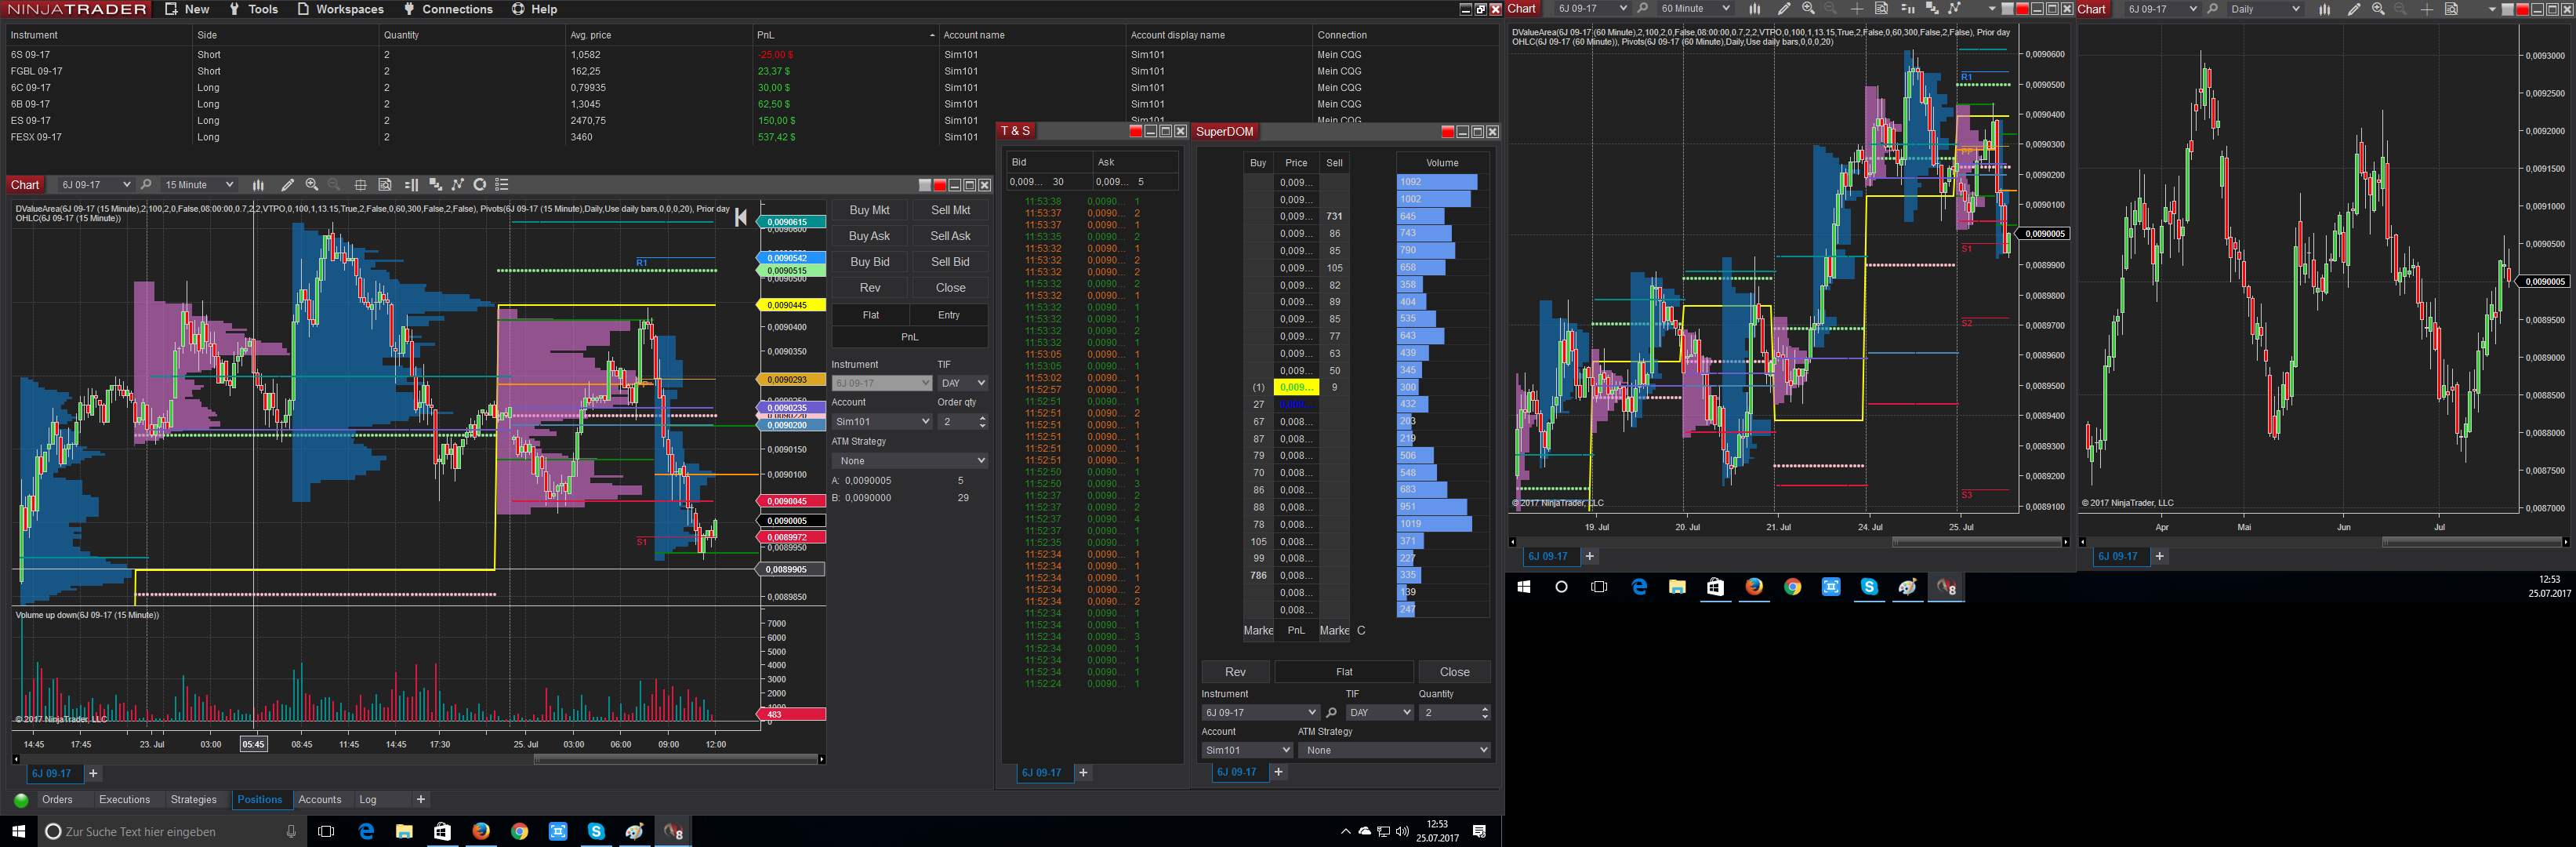Open the Connections menu

click(x=447, y=9)
